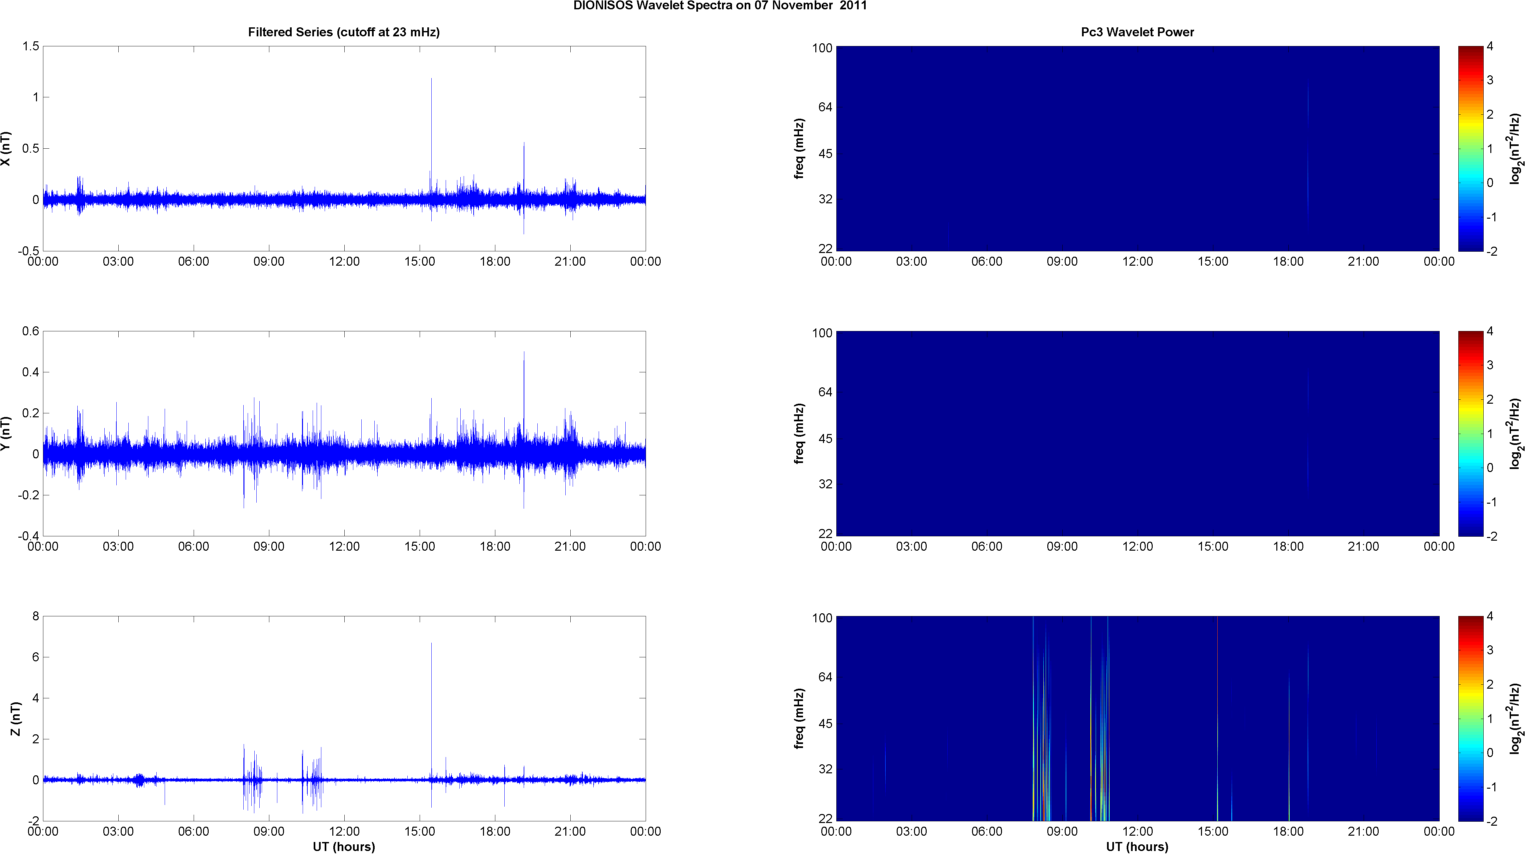Click 'freq (mHz)' label of Y wavelet plot

(800, 434)
